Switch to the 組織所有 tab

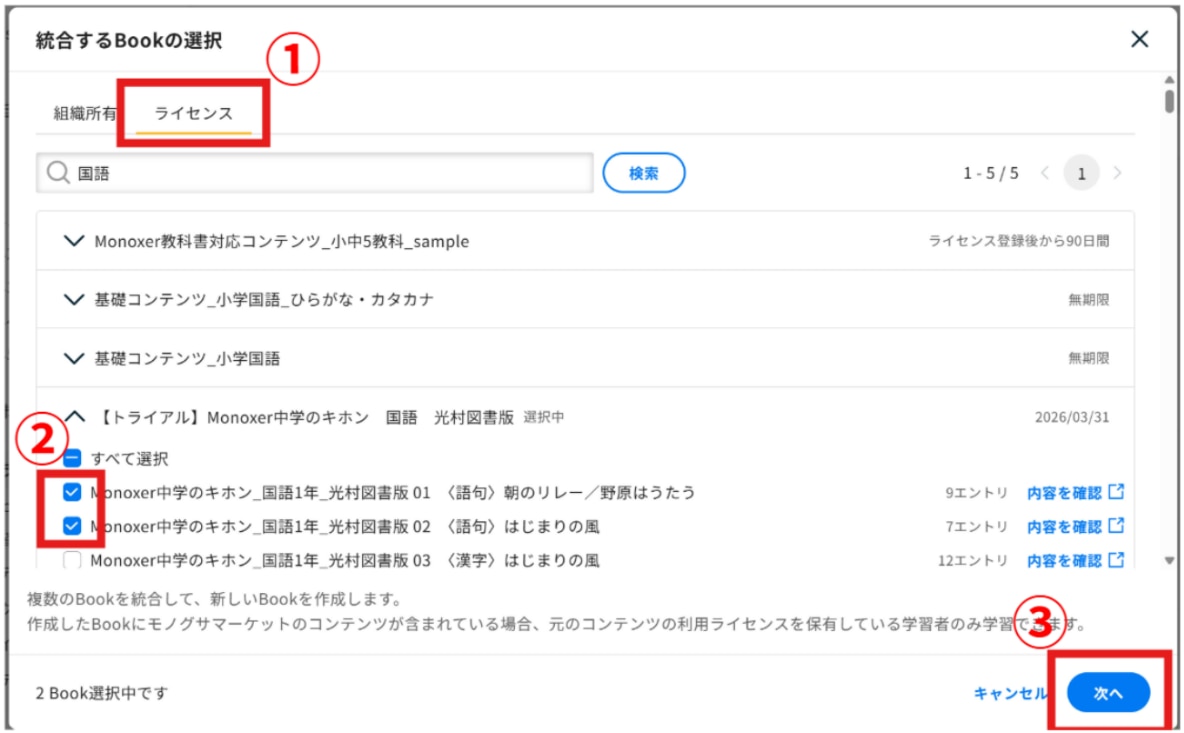pyautogui.click(x=85, y=113)
